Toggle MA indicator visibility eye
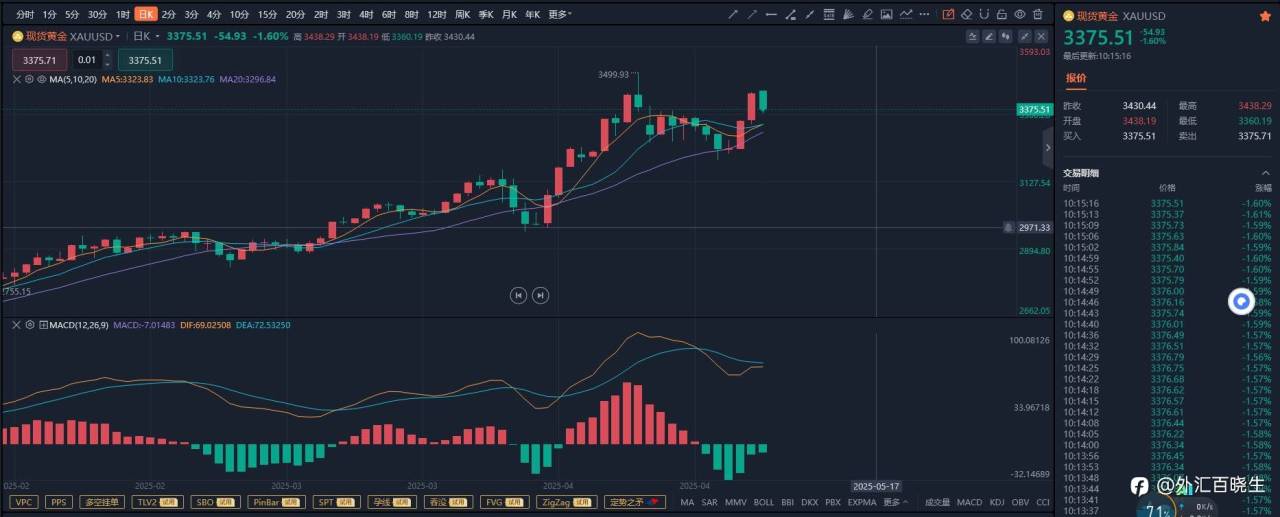 coord(42,79)
